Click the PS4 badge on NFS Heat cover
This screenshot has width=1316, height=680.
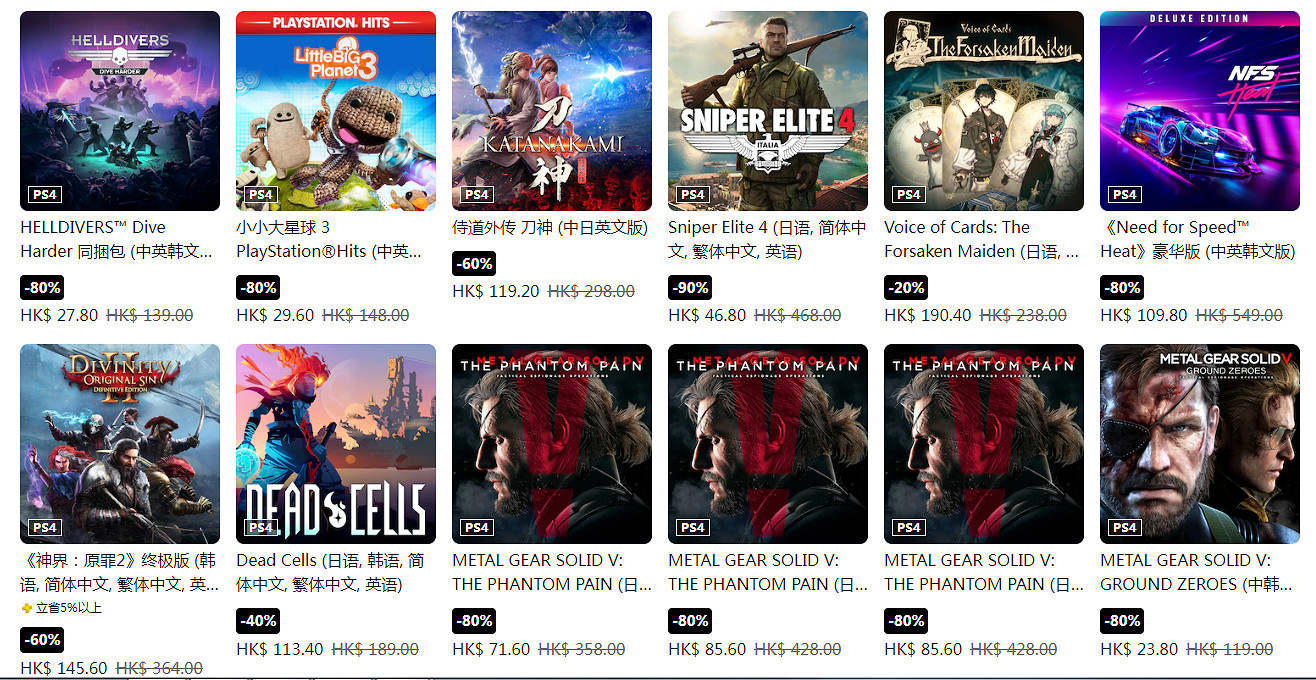[1124, 194]
